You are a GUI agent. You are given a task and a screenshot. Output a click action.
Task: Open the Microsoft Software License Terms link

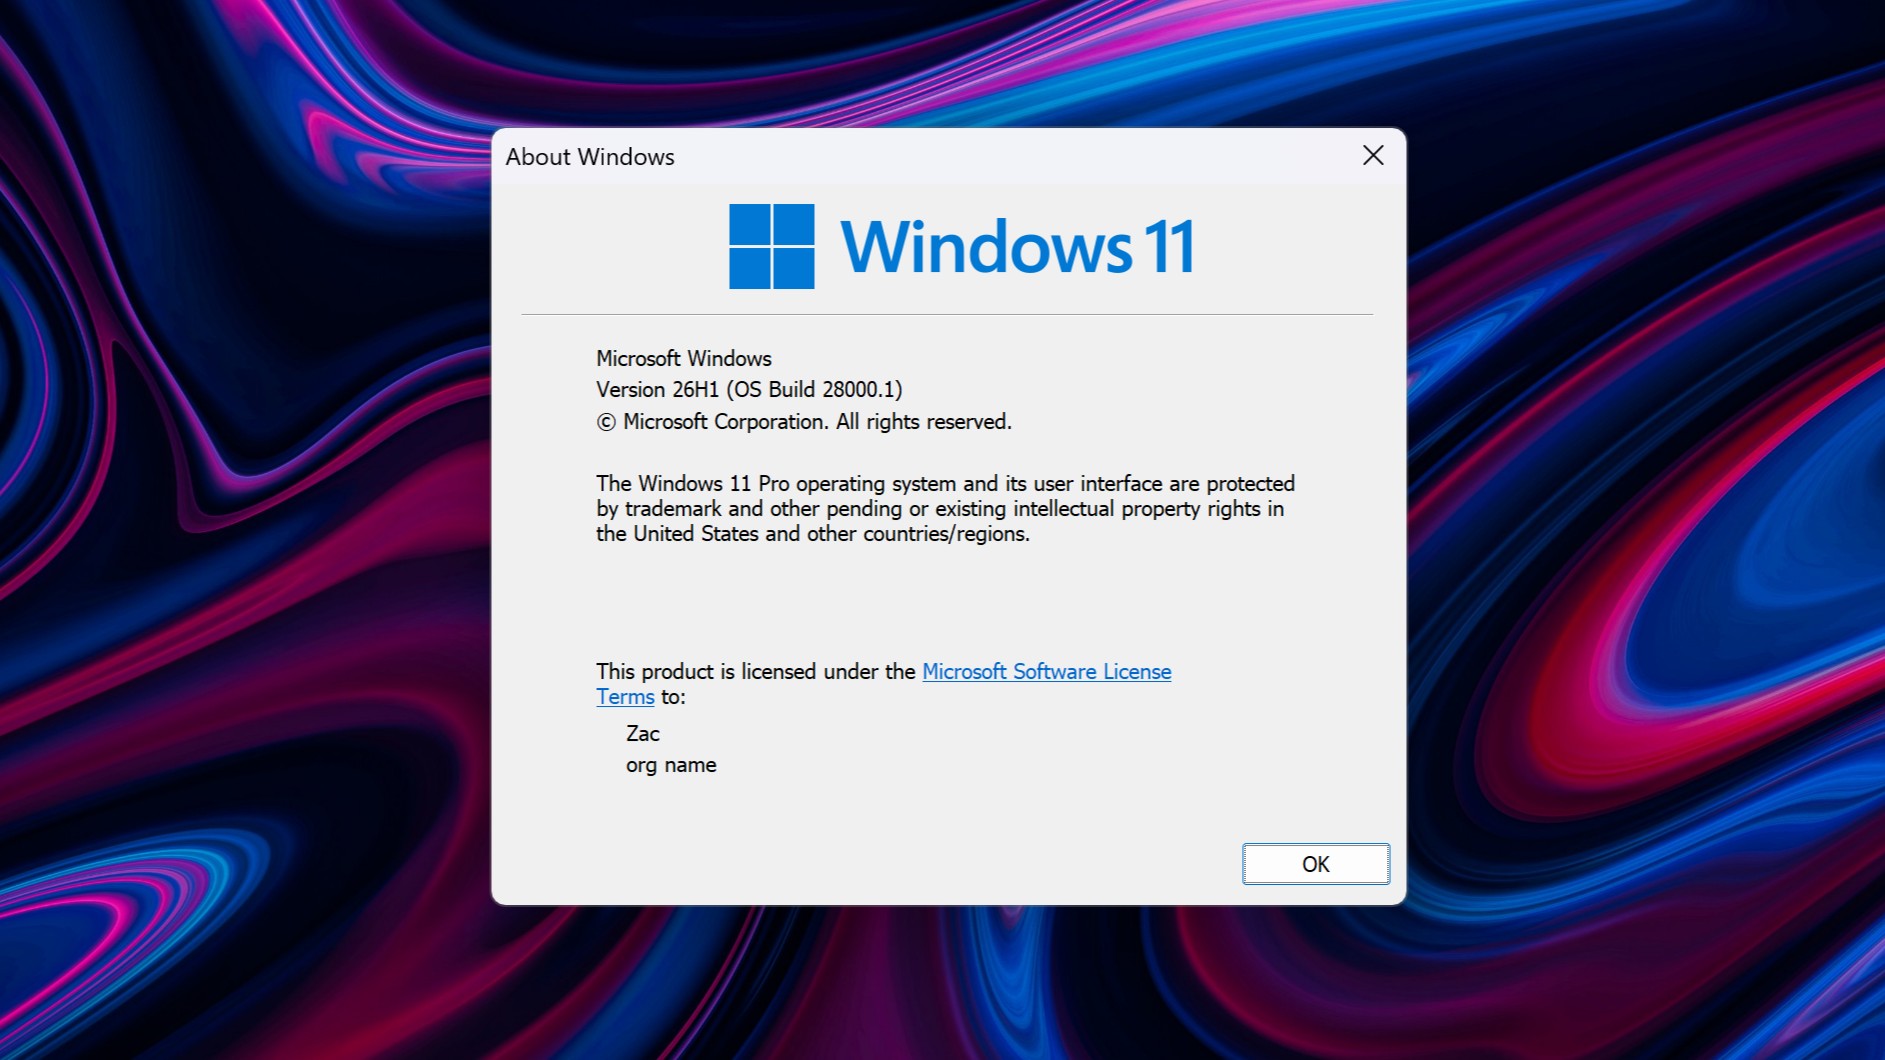click(1046, 671)
